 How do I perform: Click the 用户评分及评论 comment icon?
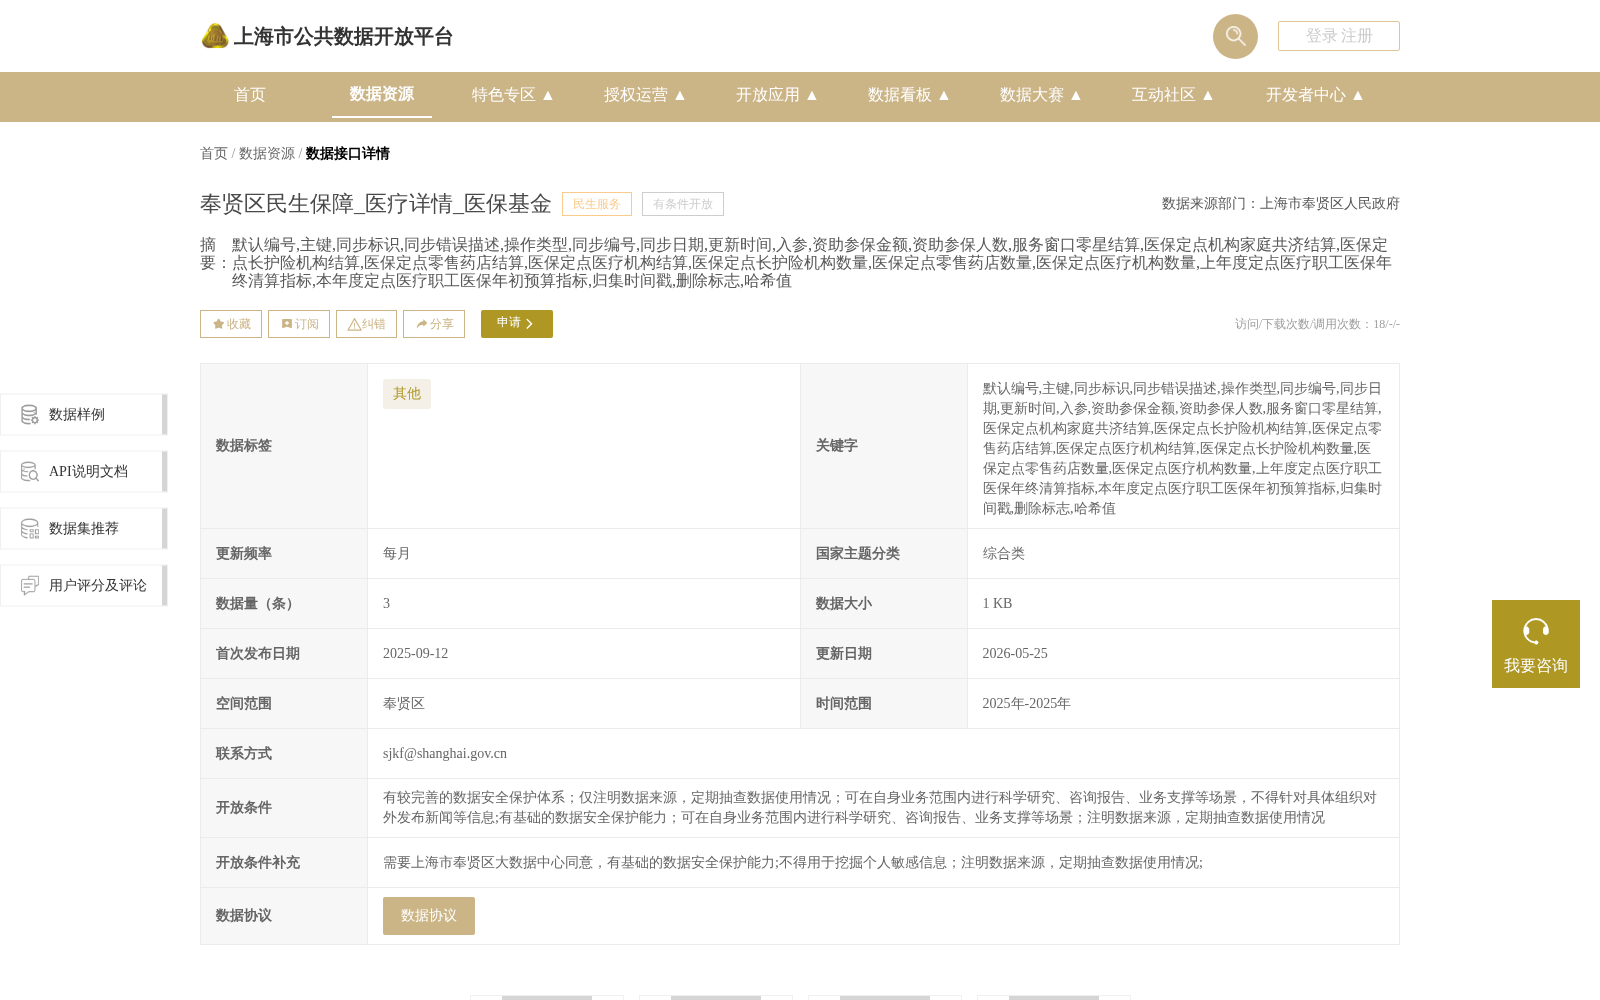(x=30, y=585)
